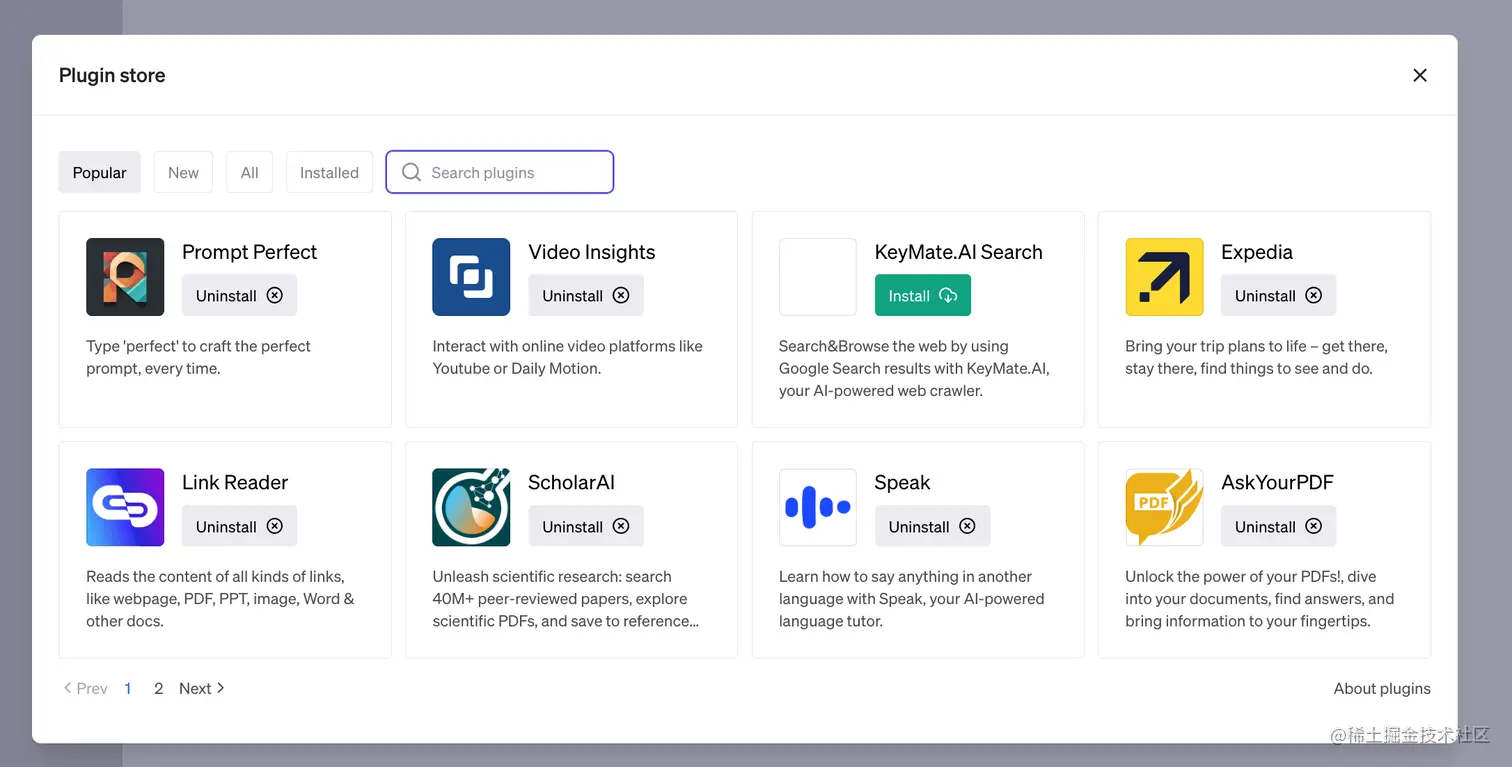1512x767 pixels.
Task: Click the ScholarAI title text
Action: click(x=571, y=482)
